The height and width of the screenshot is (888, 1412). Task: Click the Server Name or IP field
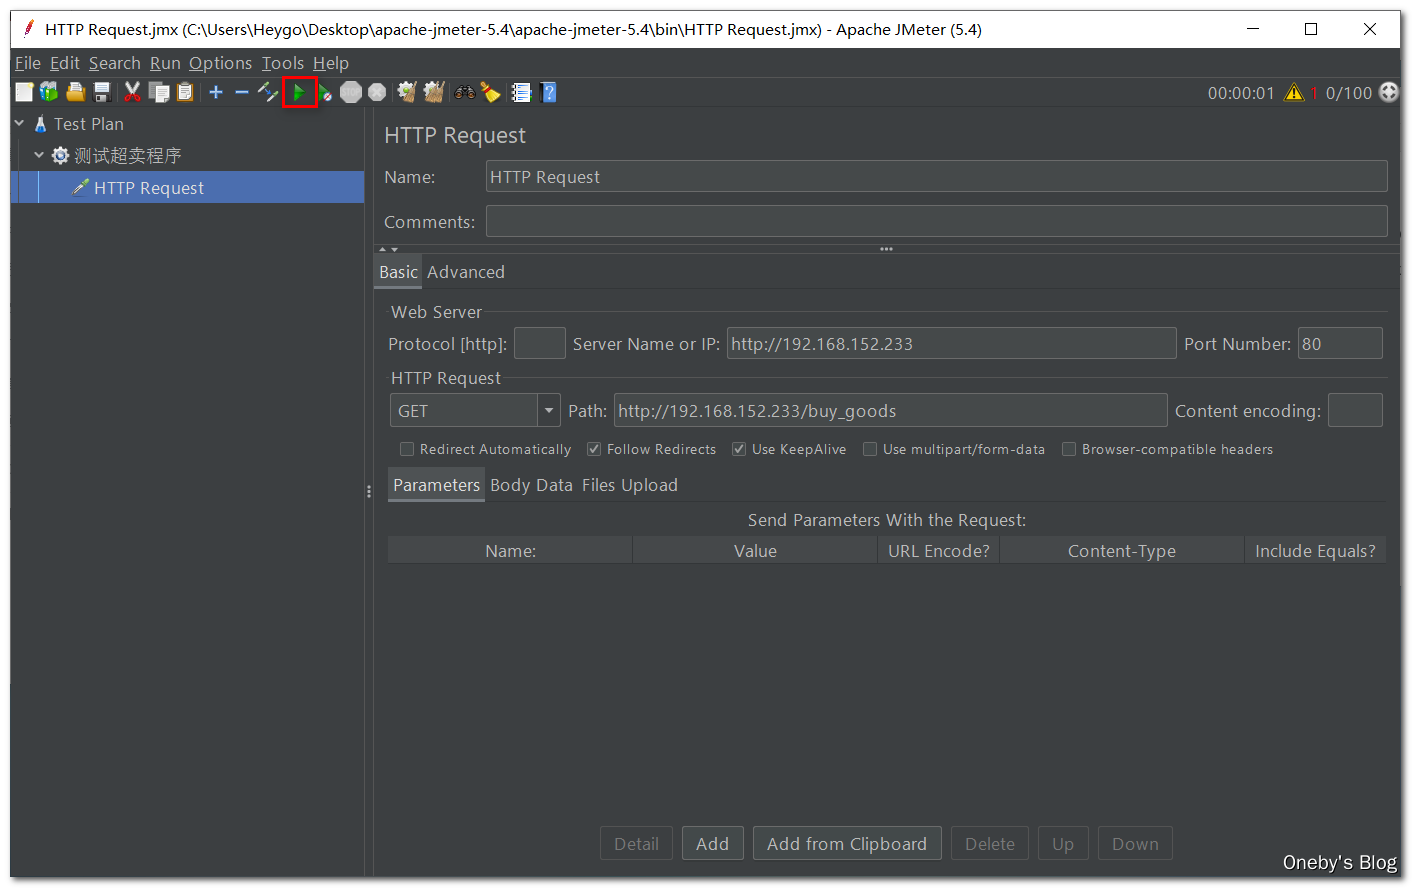click(951, 343)
